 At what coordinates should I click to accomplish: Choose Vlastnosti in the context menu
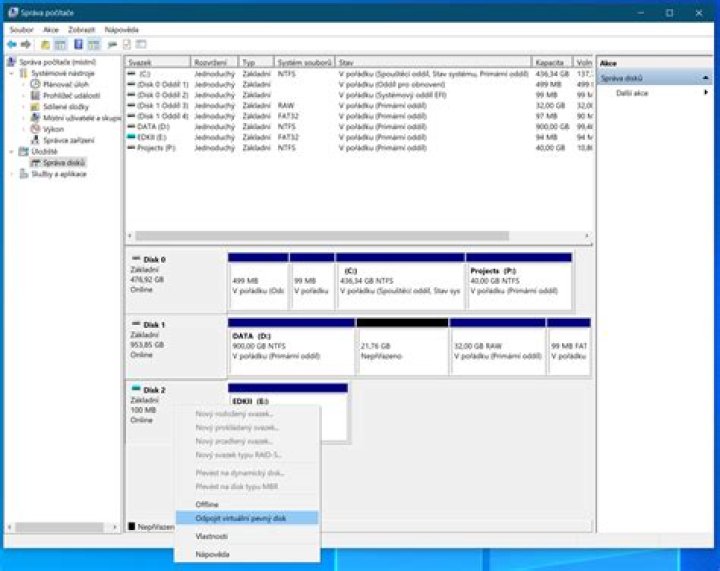[x=247, y=536]
